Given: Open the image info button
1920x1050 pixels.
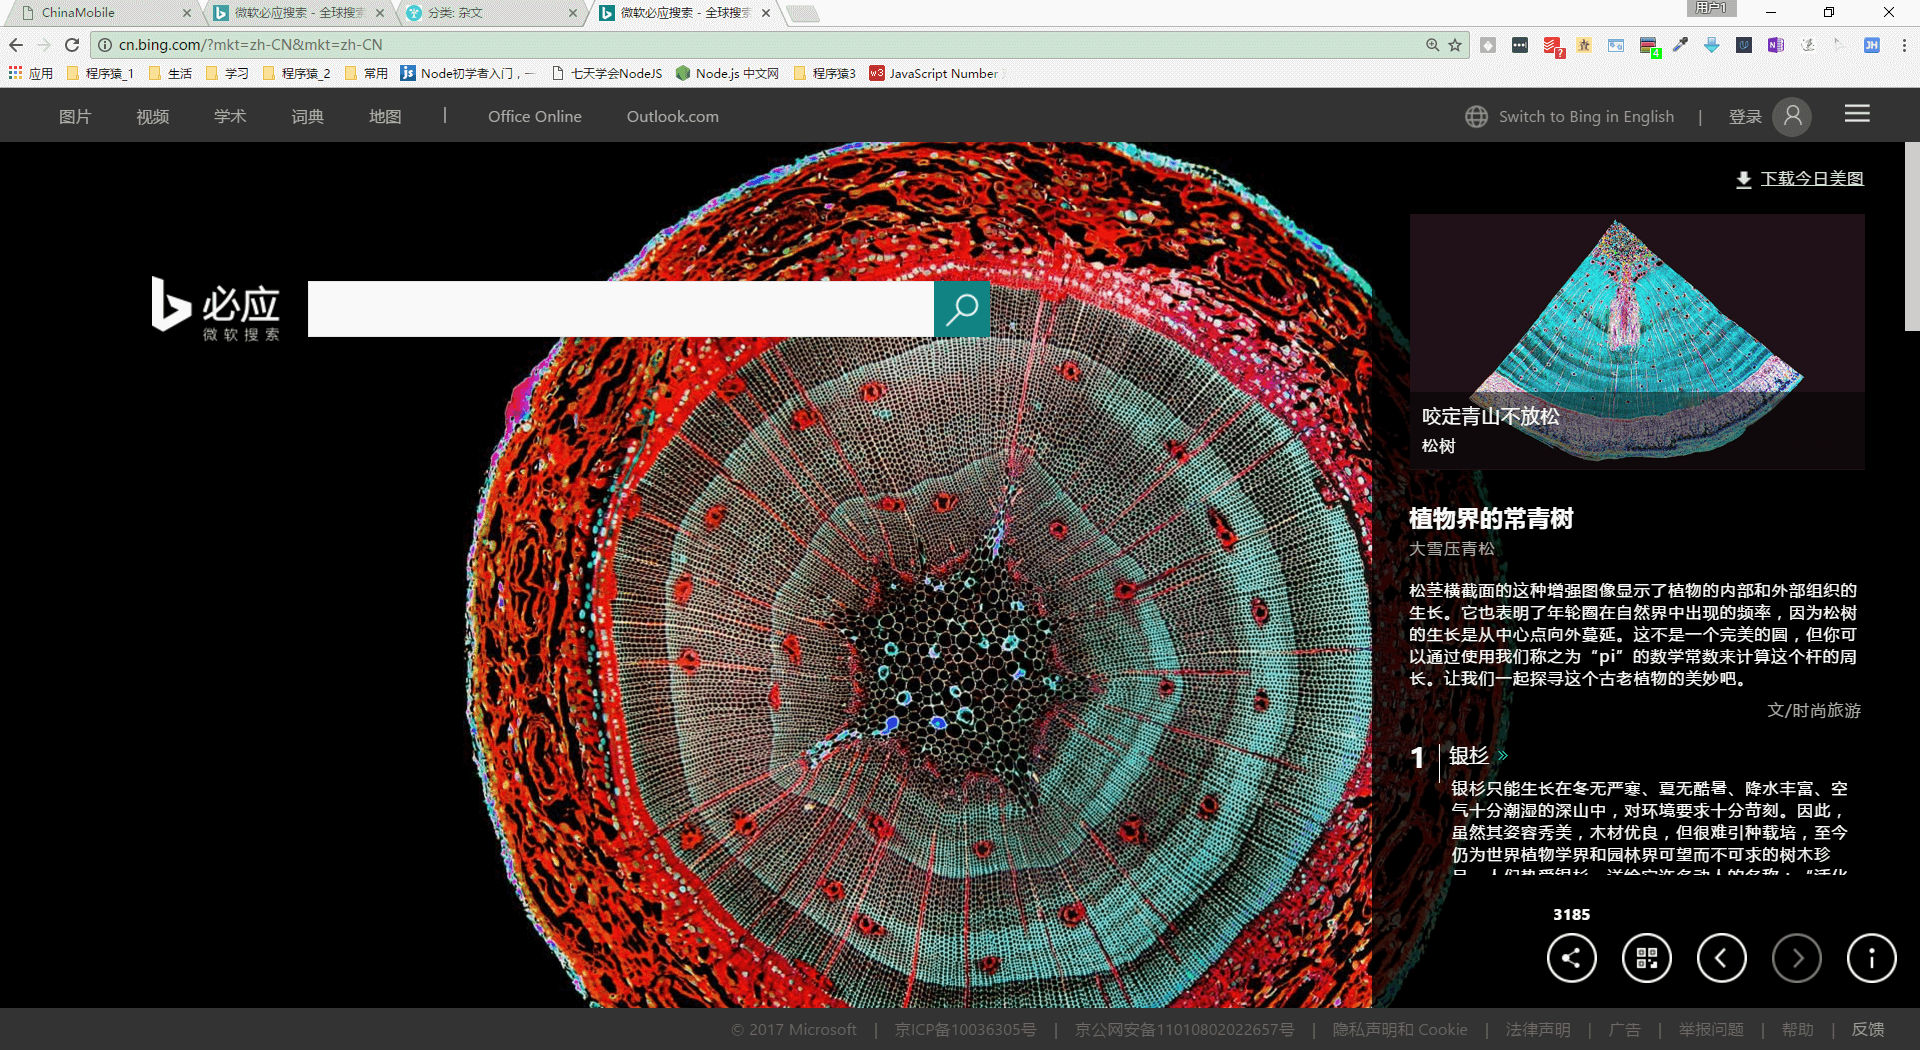Looking at the screenshot, I should [x=1871, y=958].
